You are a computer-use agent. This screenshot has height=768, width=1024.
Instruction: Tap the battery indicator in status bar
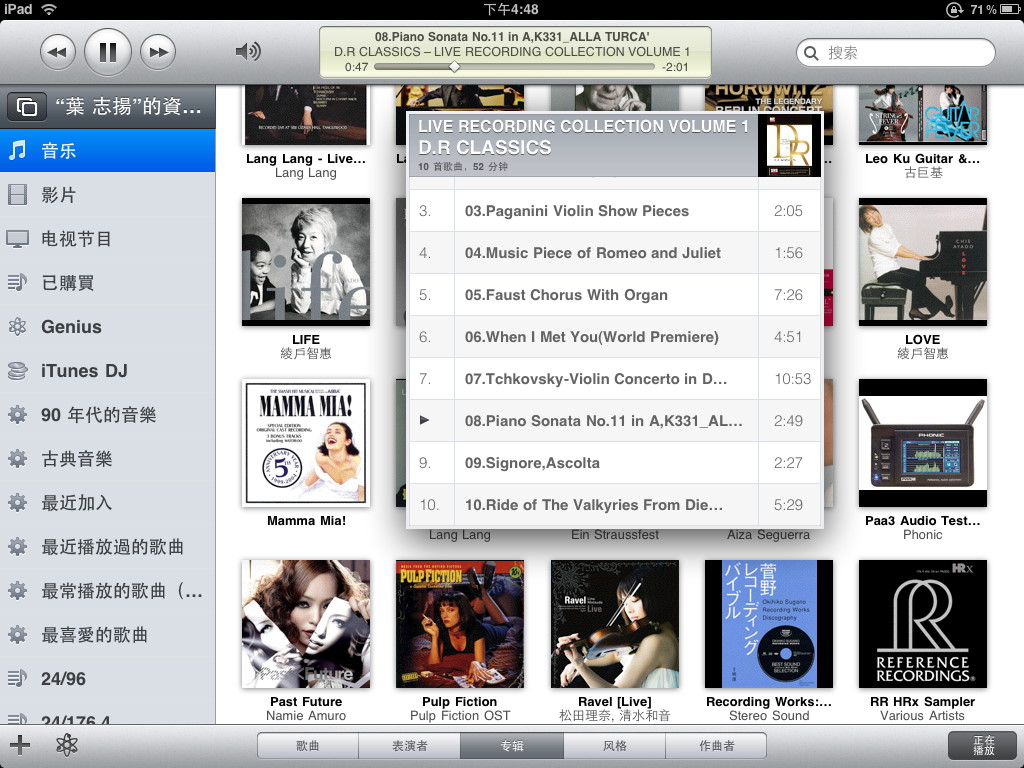click(1010, 9)
